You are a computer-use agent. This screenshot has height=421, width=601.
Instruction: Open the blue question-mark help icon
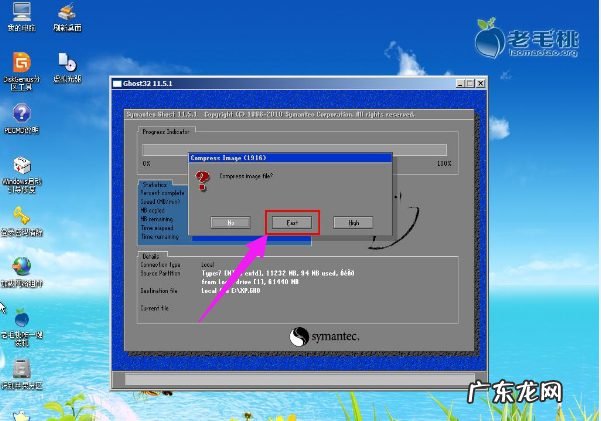[21, 113]
